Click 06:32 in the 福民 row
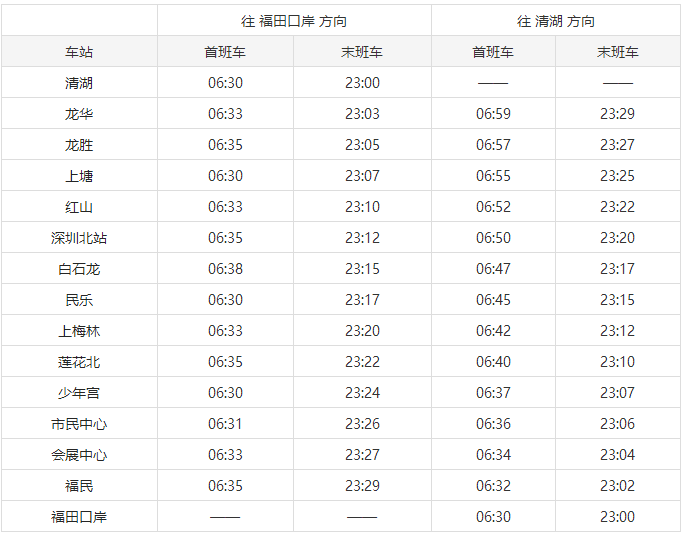684x535 pixels. (493, 486)
